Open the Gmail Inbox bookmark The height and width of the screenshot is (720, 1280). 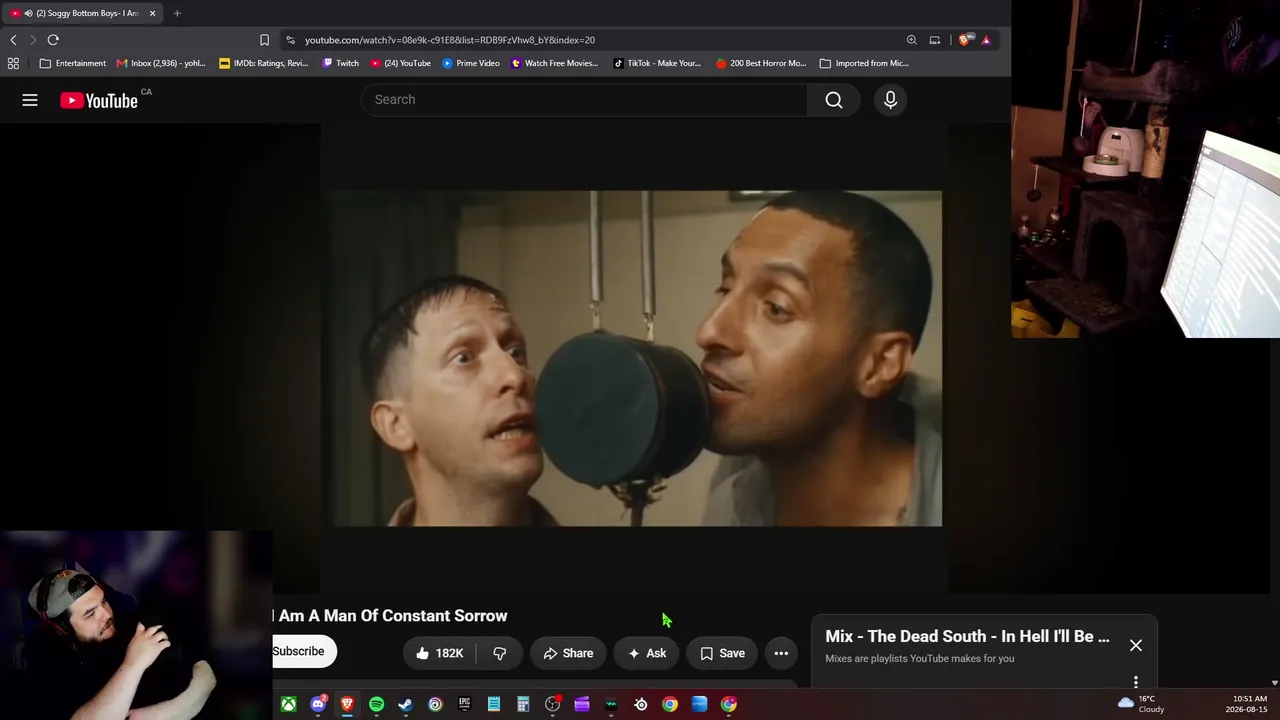click(x=161, y=63)
